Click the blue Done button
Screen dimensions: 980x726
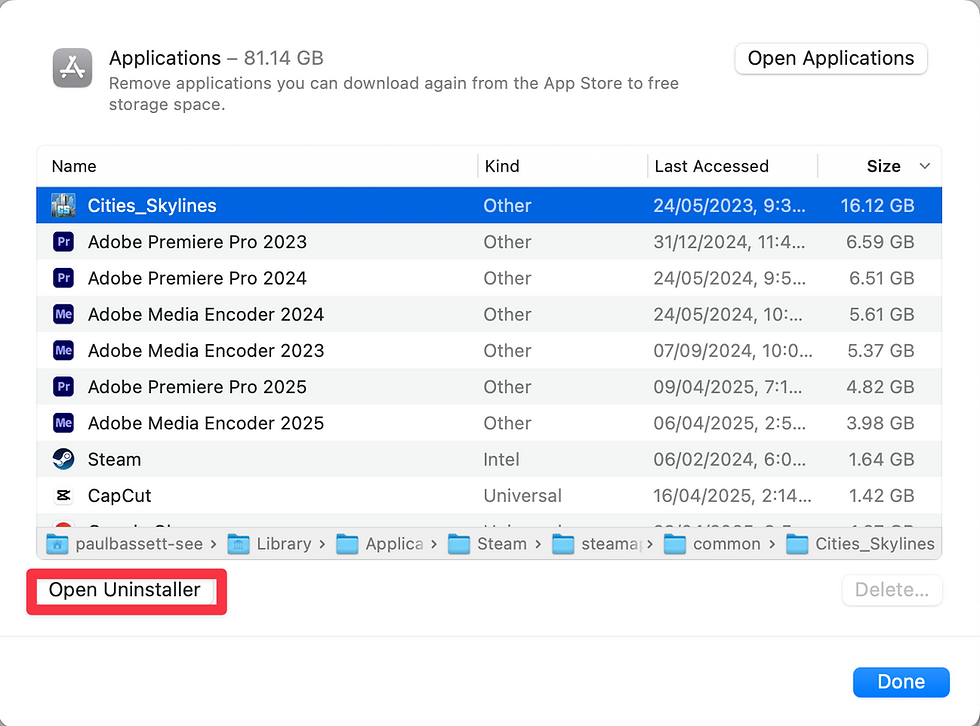[901, 682]
